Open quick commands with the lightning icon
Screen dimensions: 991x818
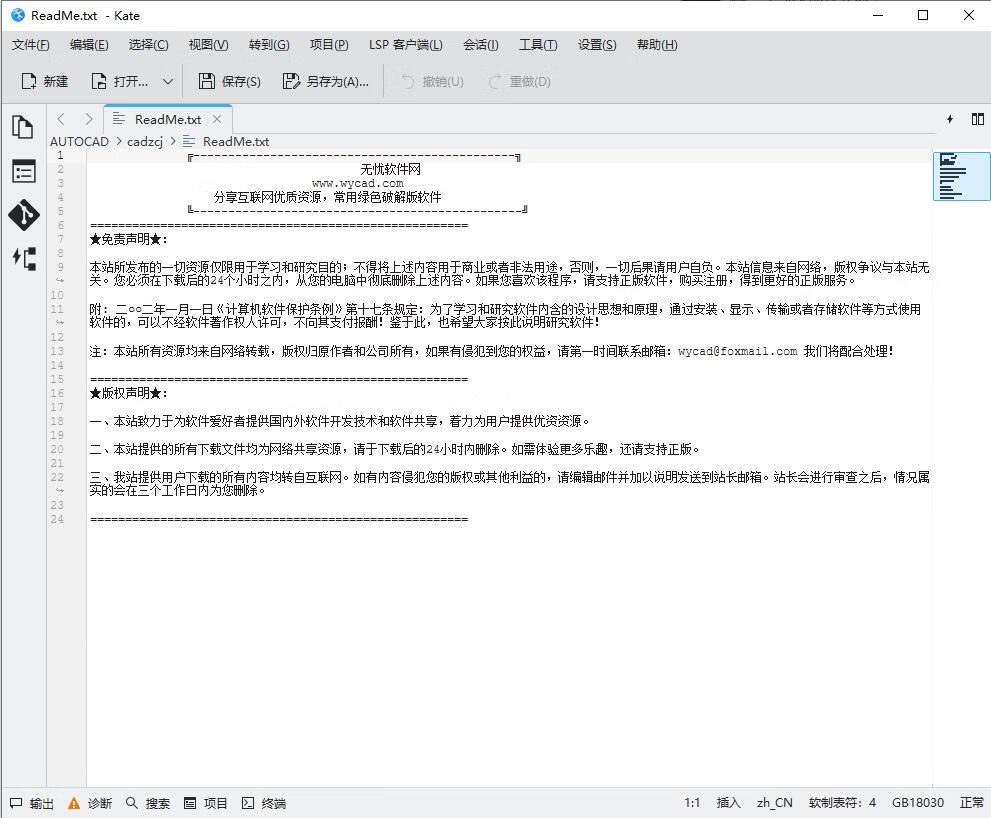point(949,119)
